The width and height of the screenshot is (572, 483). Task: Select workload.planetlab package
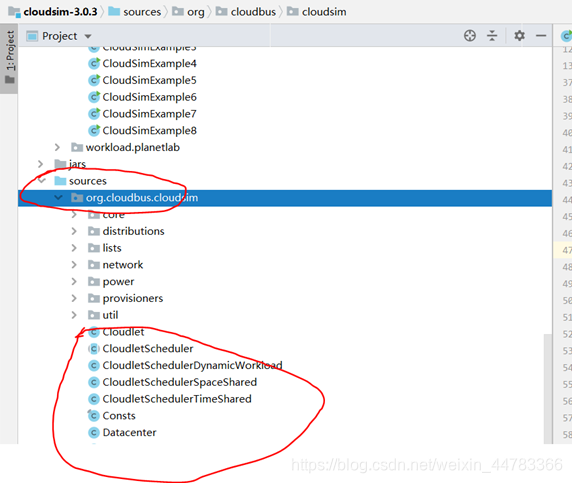[x=133, y=147]
